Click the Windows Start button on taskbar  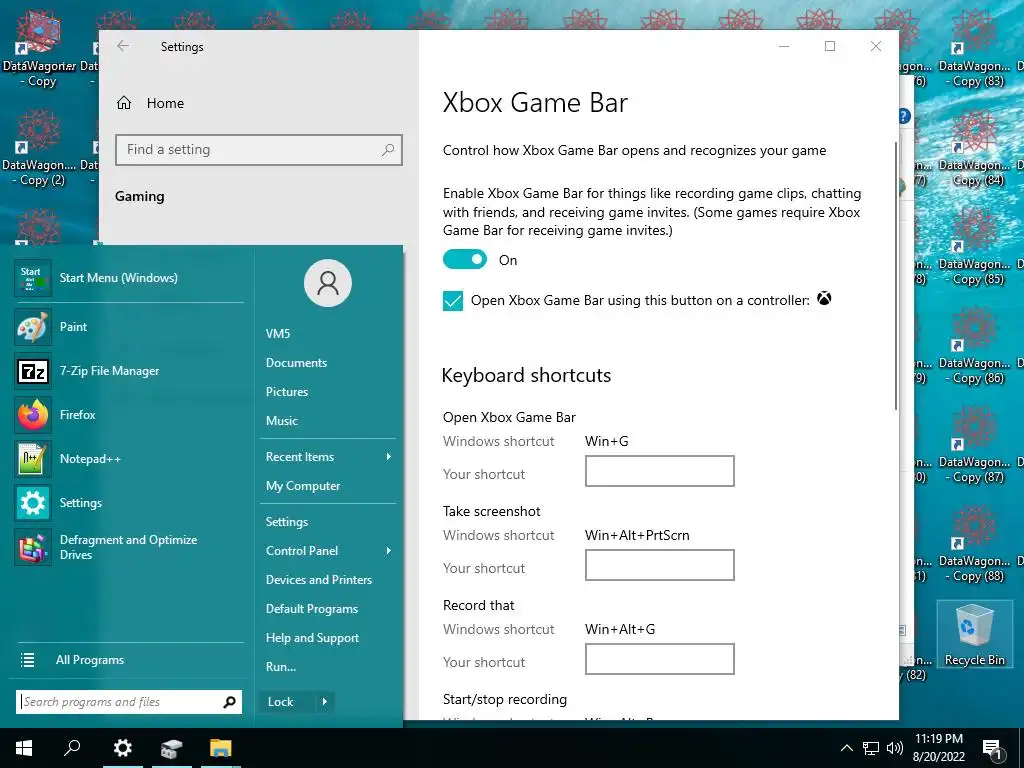[x=24, y=748]
